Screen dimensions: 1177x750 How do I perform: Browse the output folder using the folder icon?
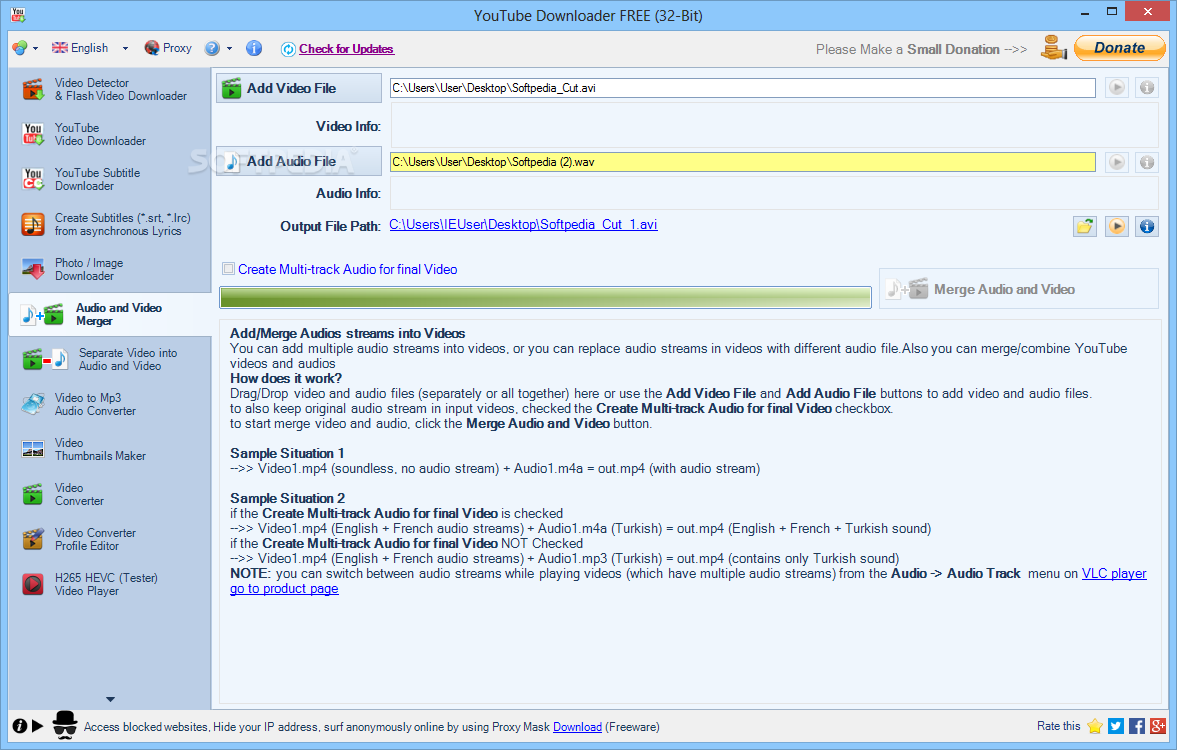point(1085,226)
